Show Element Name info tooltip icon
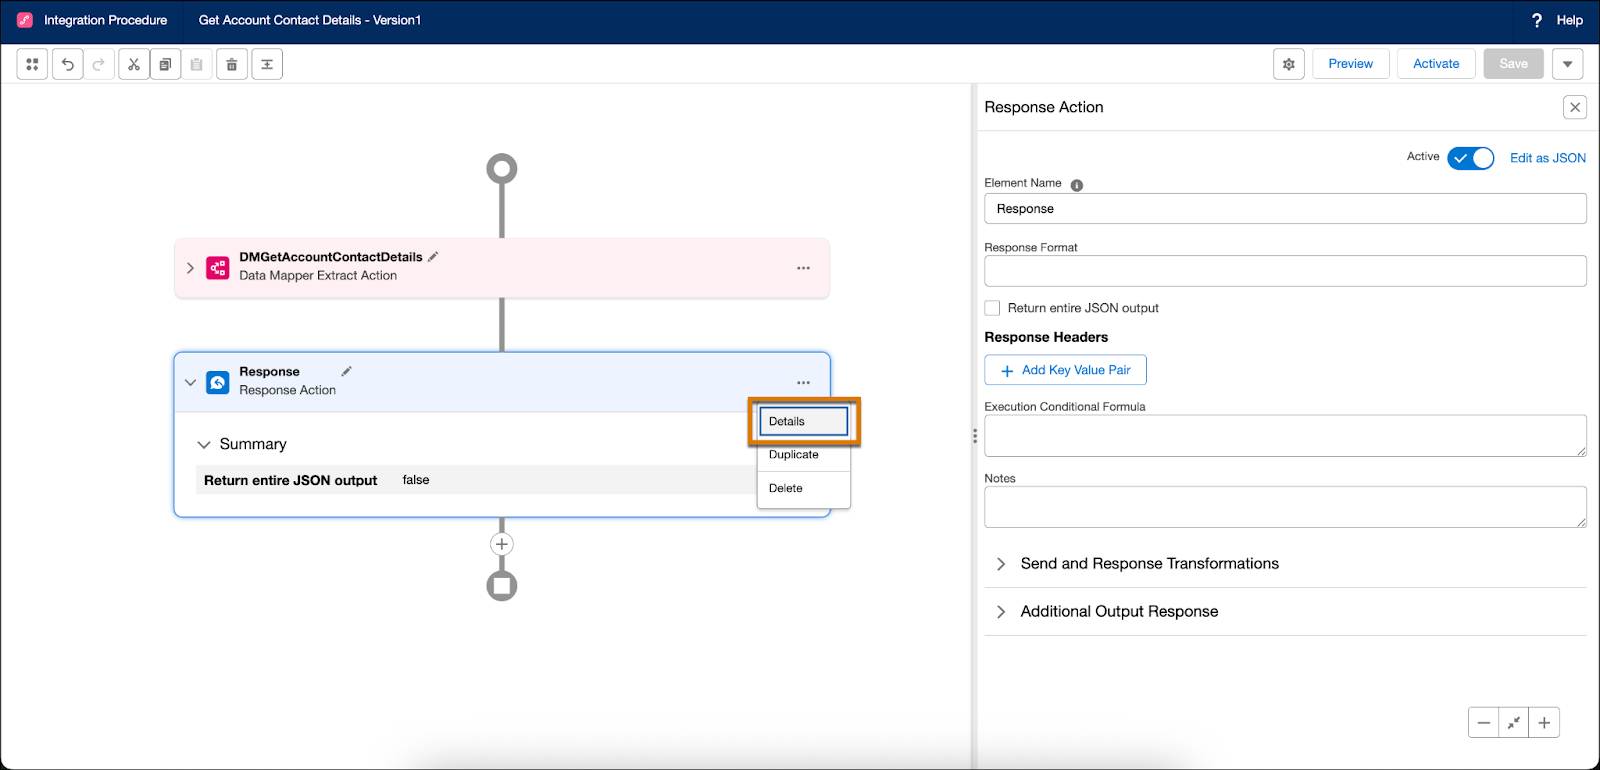 (1077, 185)
